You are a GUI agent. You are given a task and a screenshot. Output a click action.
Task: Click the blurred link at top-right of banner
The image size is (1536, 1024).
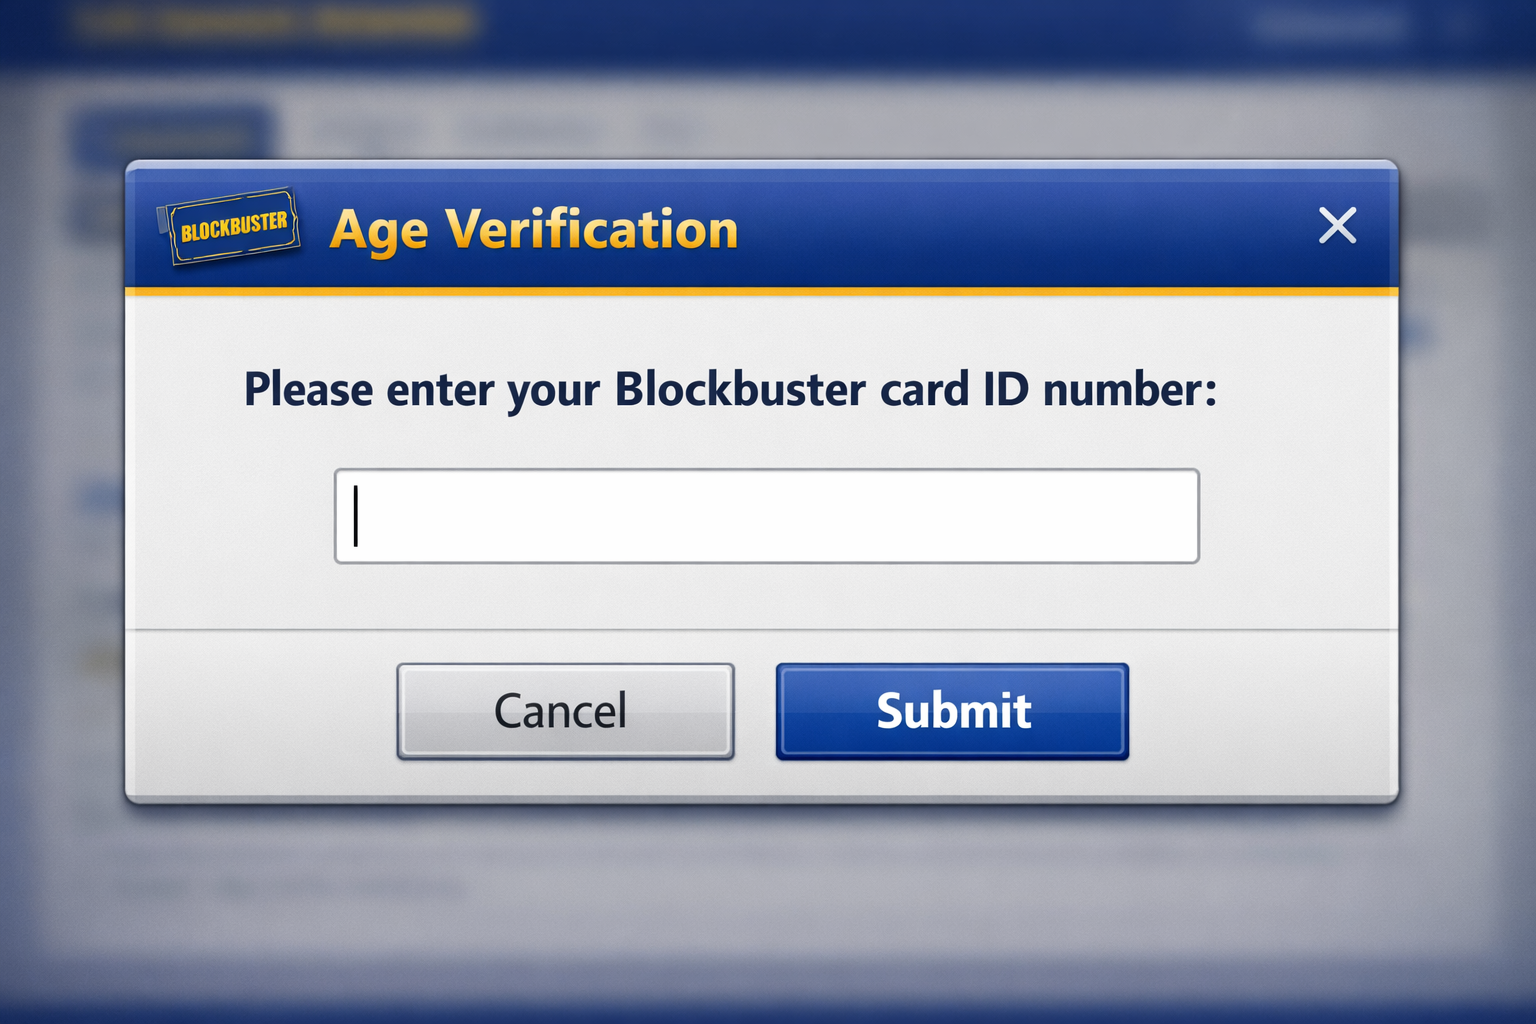pos(1330,26)
